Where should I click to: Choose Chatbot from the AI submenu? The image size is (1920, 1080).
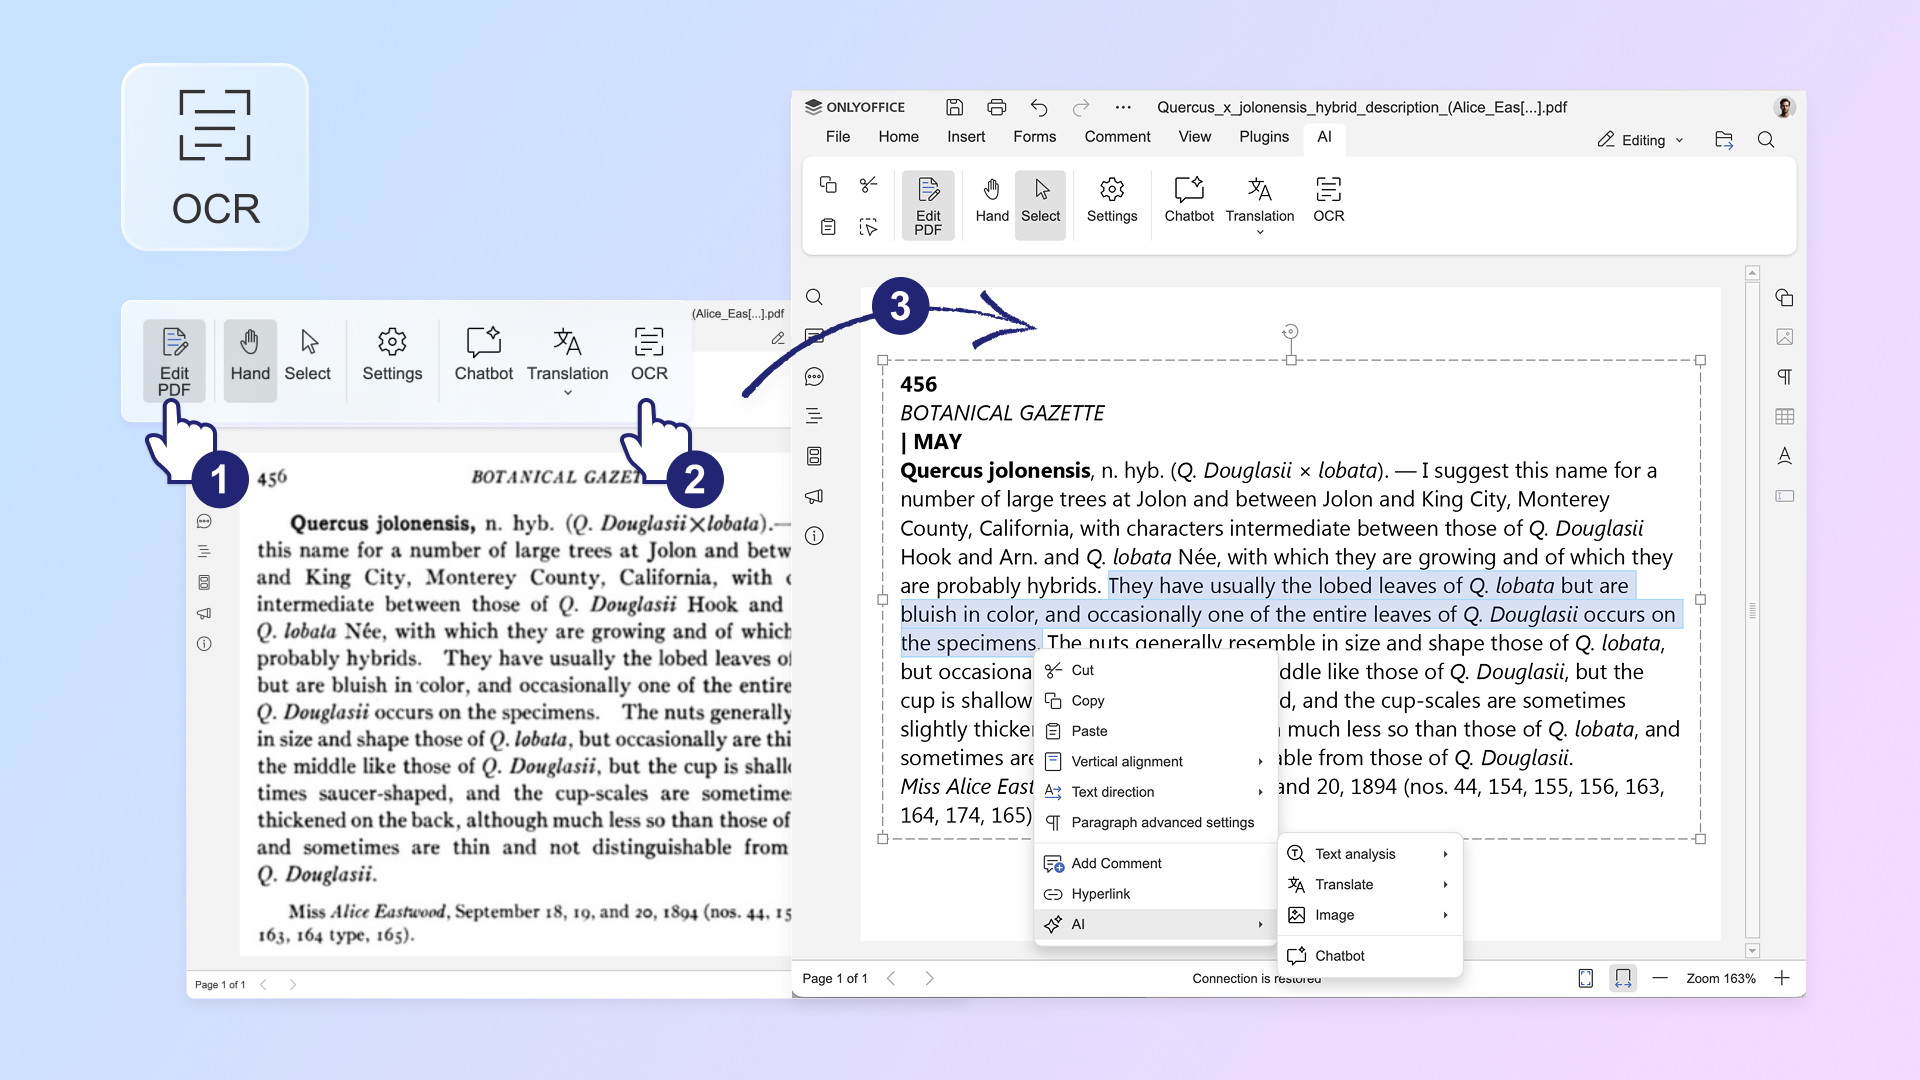click(x=1369, y=956)
